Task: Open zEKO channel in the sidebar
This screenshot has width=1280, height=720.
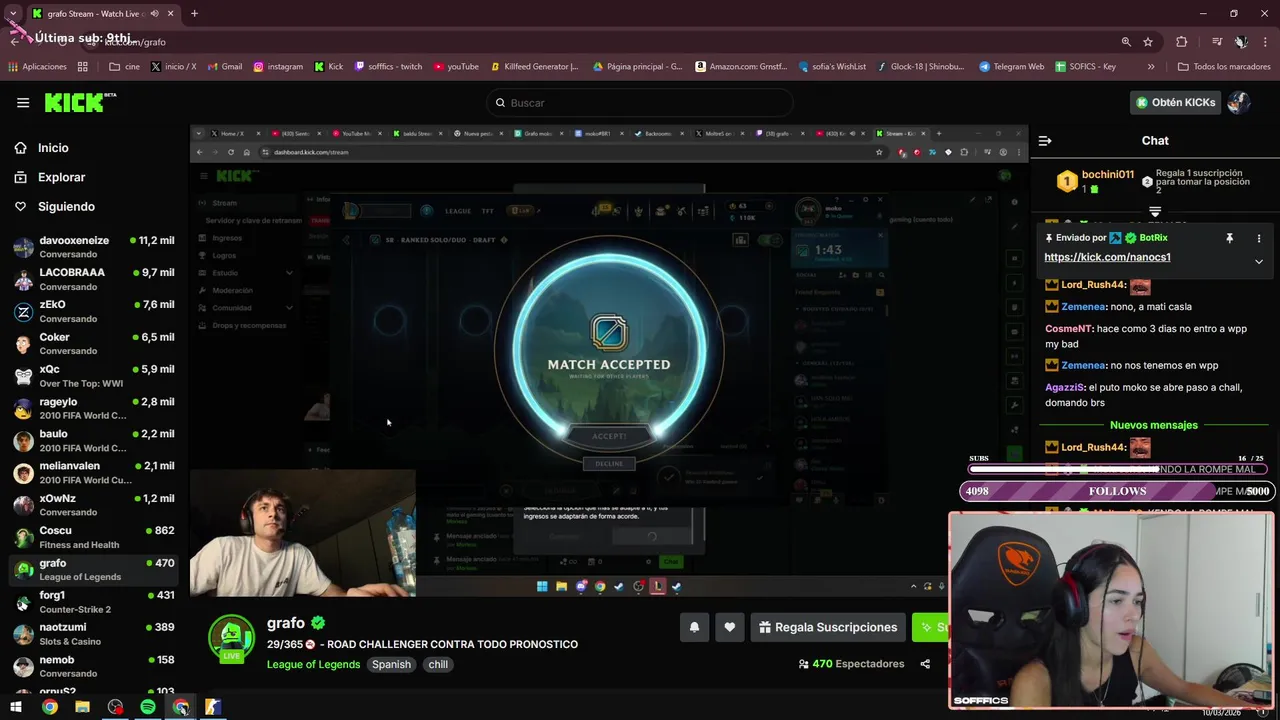Action: (x=94, y=311)
